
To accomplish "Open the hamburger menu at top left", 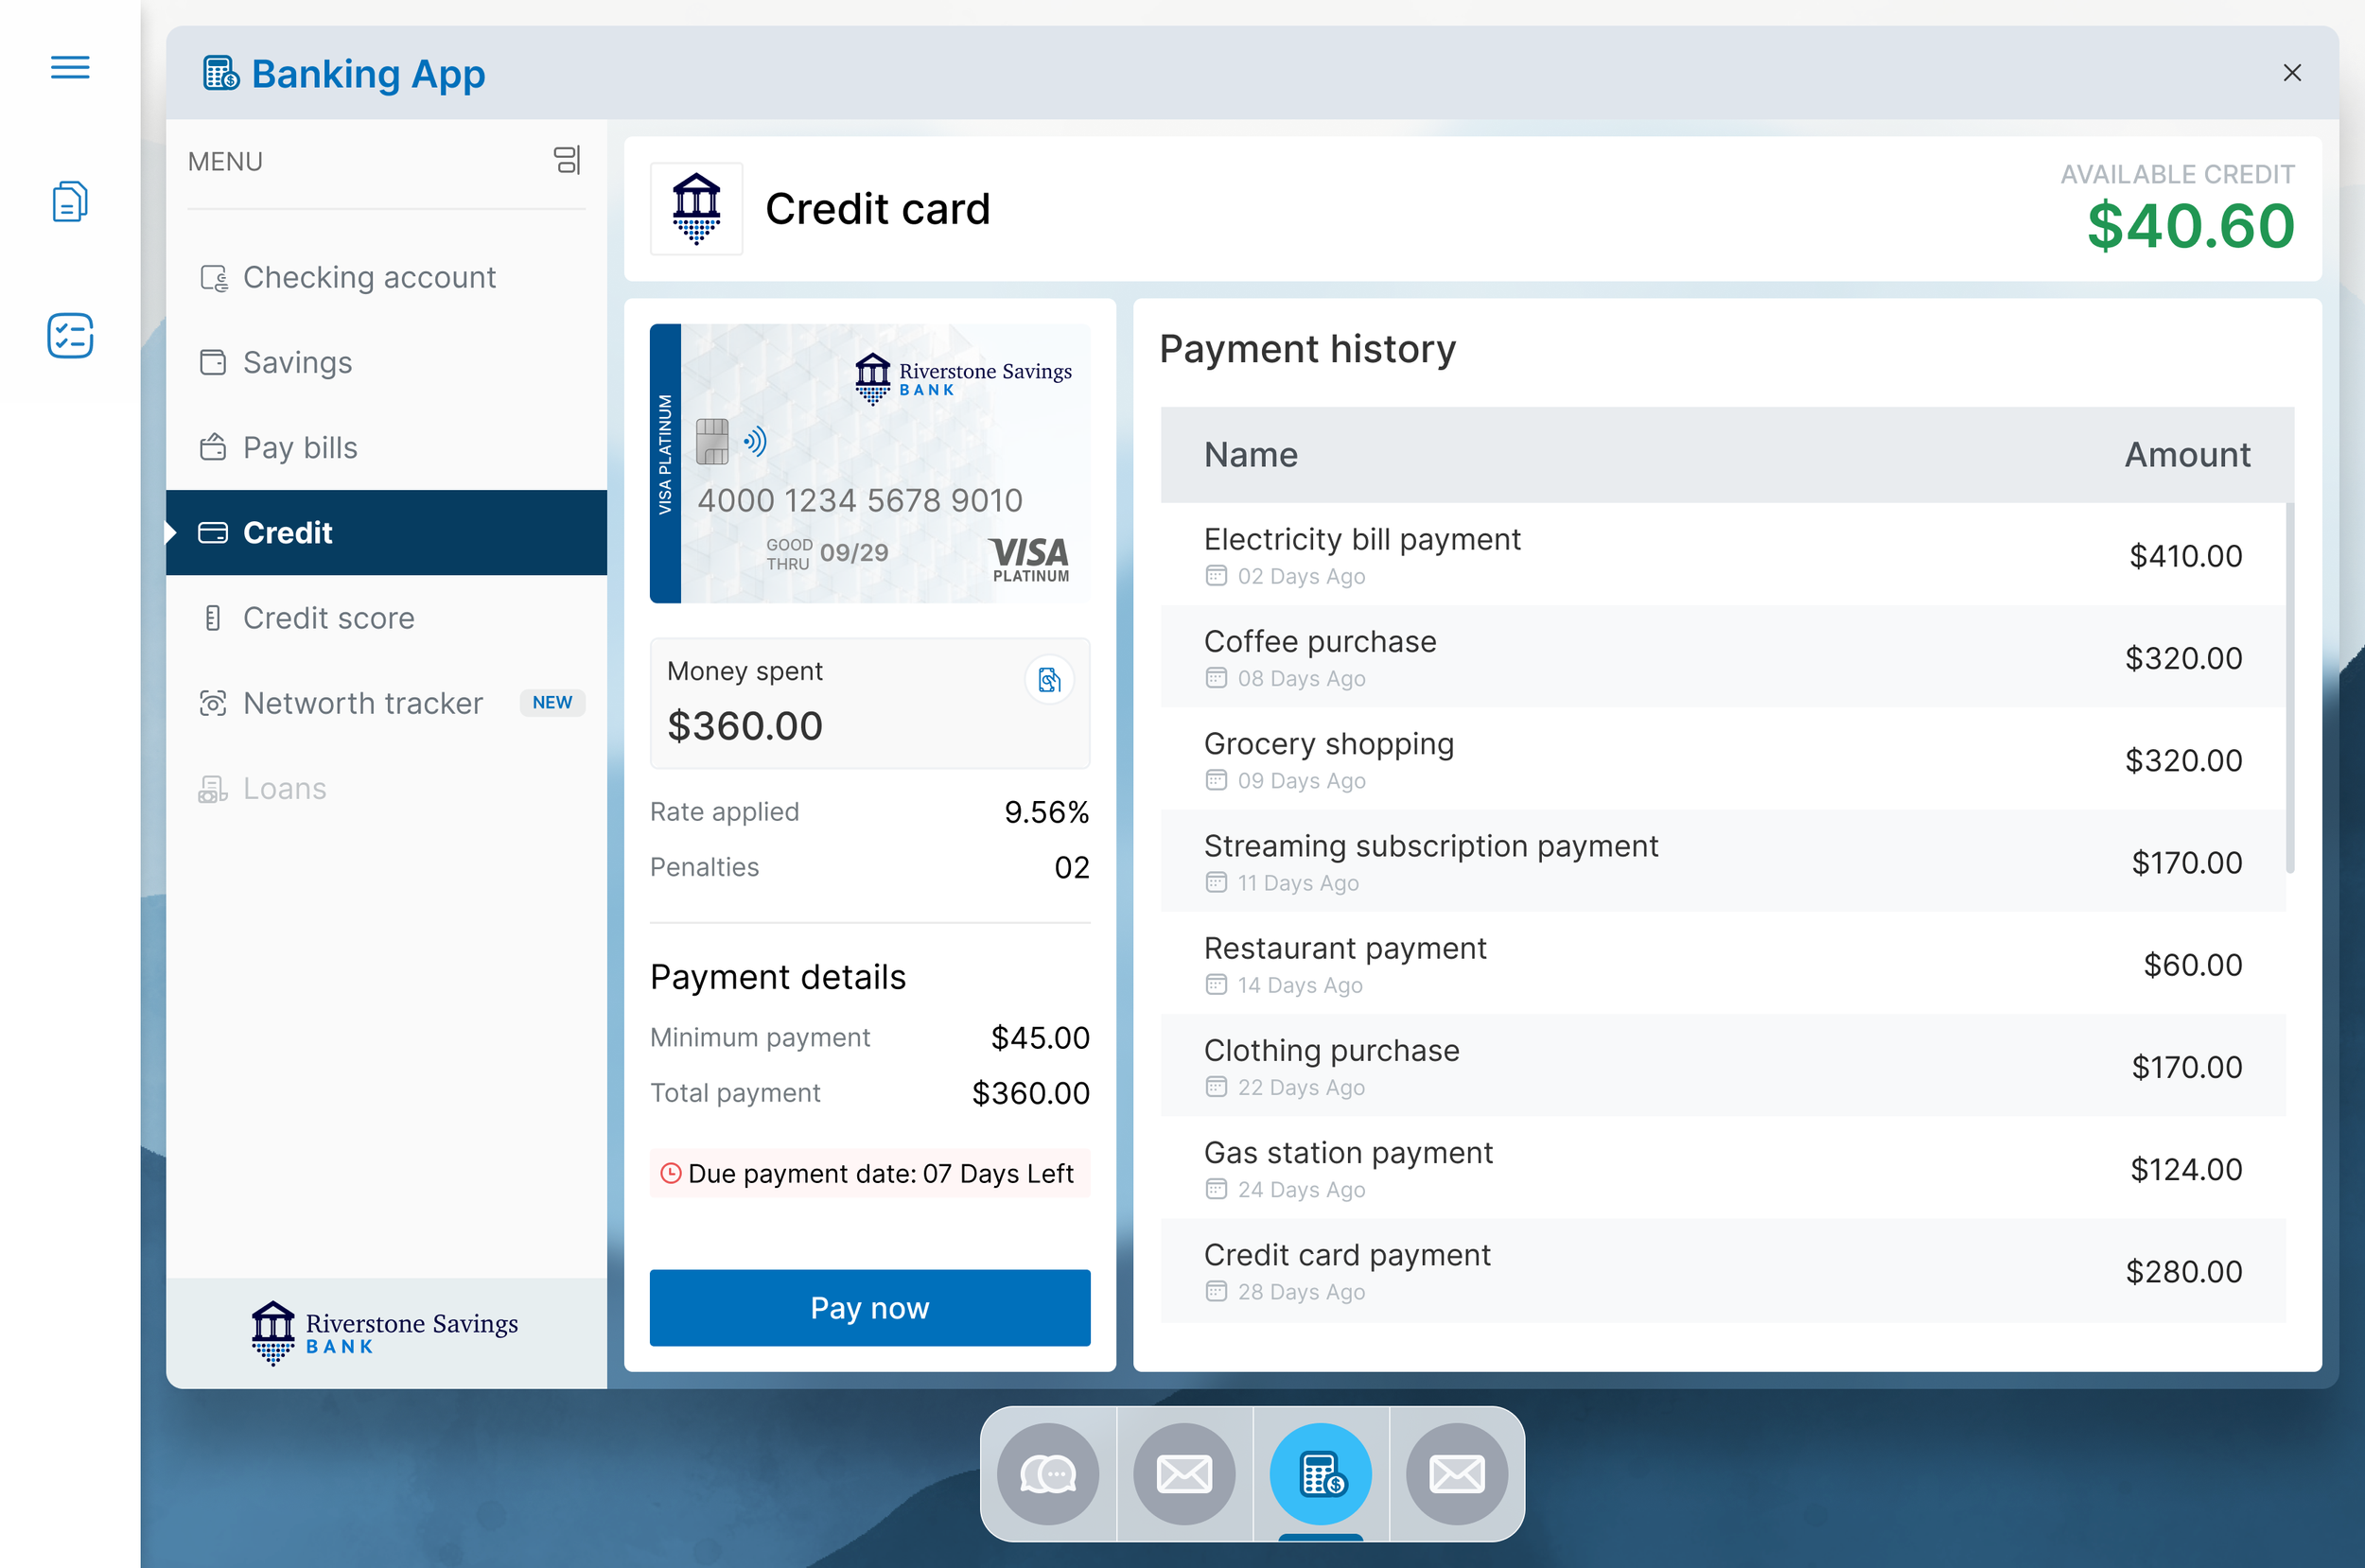I will click(x=69, y=66).
